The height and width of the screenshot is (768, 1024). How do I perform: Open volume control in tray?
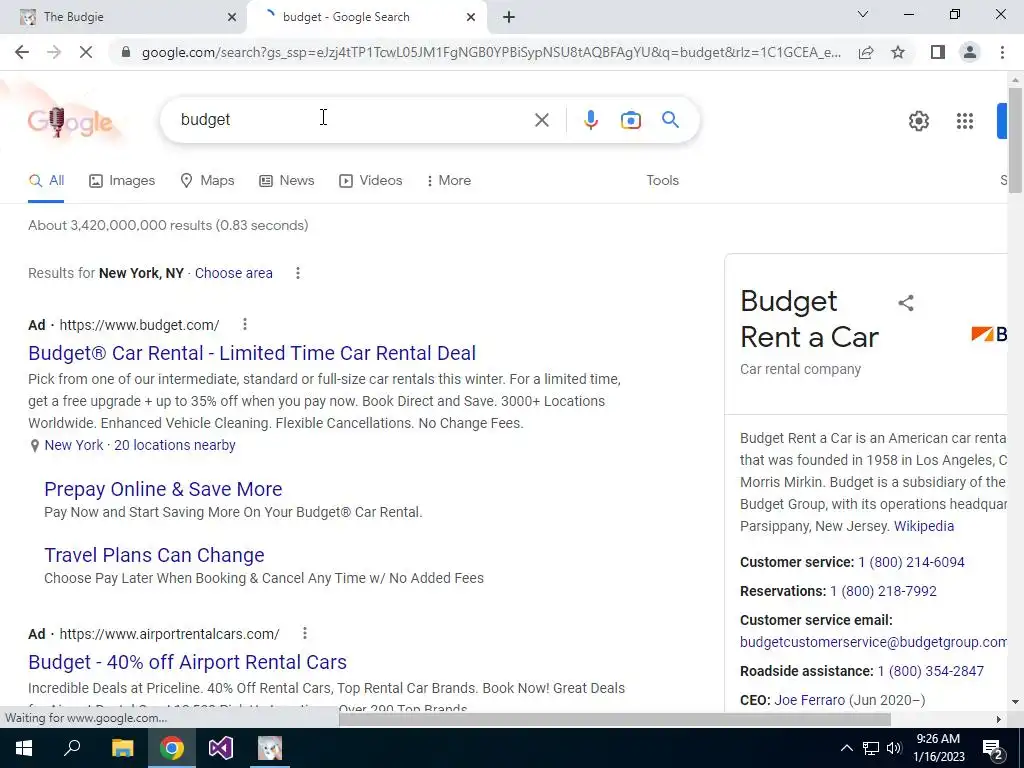pyautogui.click(x=894, y=748)
